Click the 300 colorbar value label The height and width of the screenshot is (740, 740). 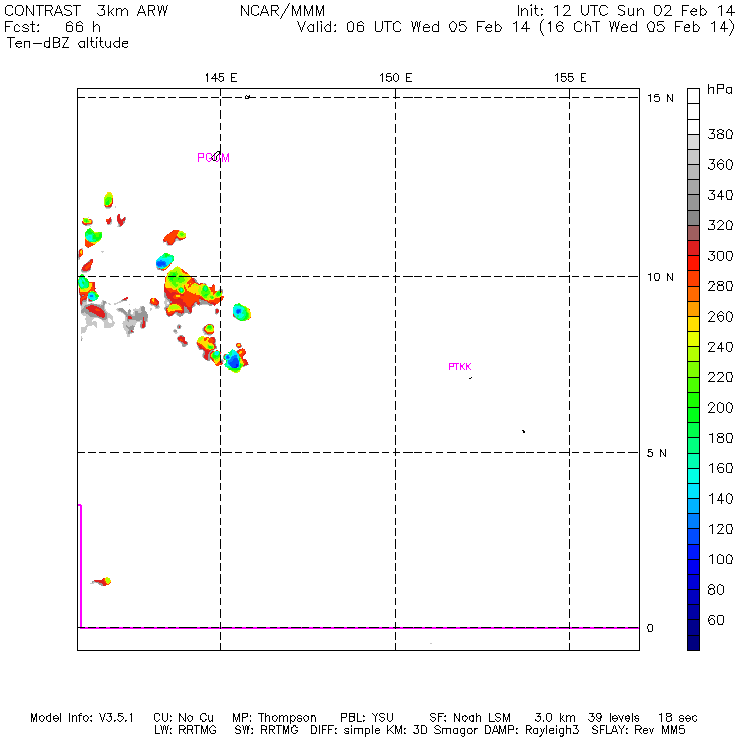pyautogui.click(x=720, y=256)
